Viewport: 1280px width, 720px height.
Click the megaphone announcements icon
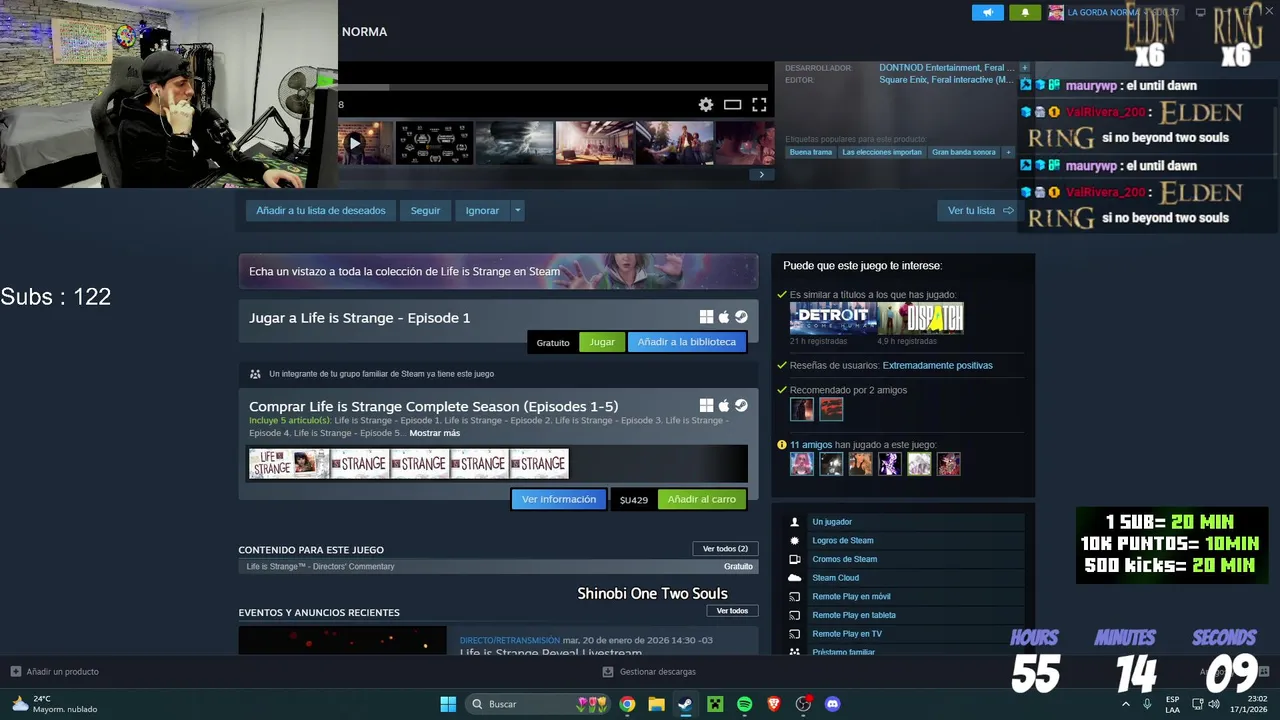click(988, 12)
